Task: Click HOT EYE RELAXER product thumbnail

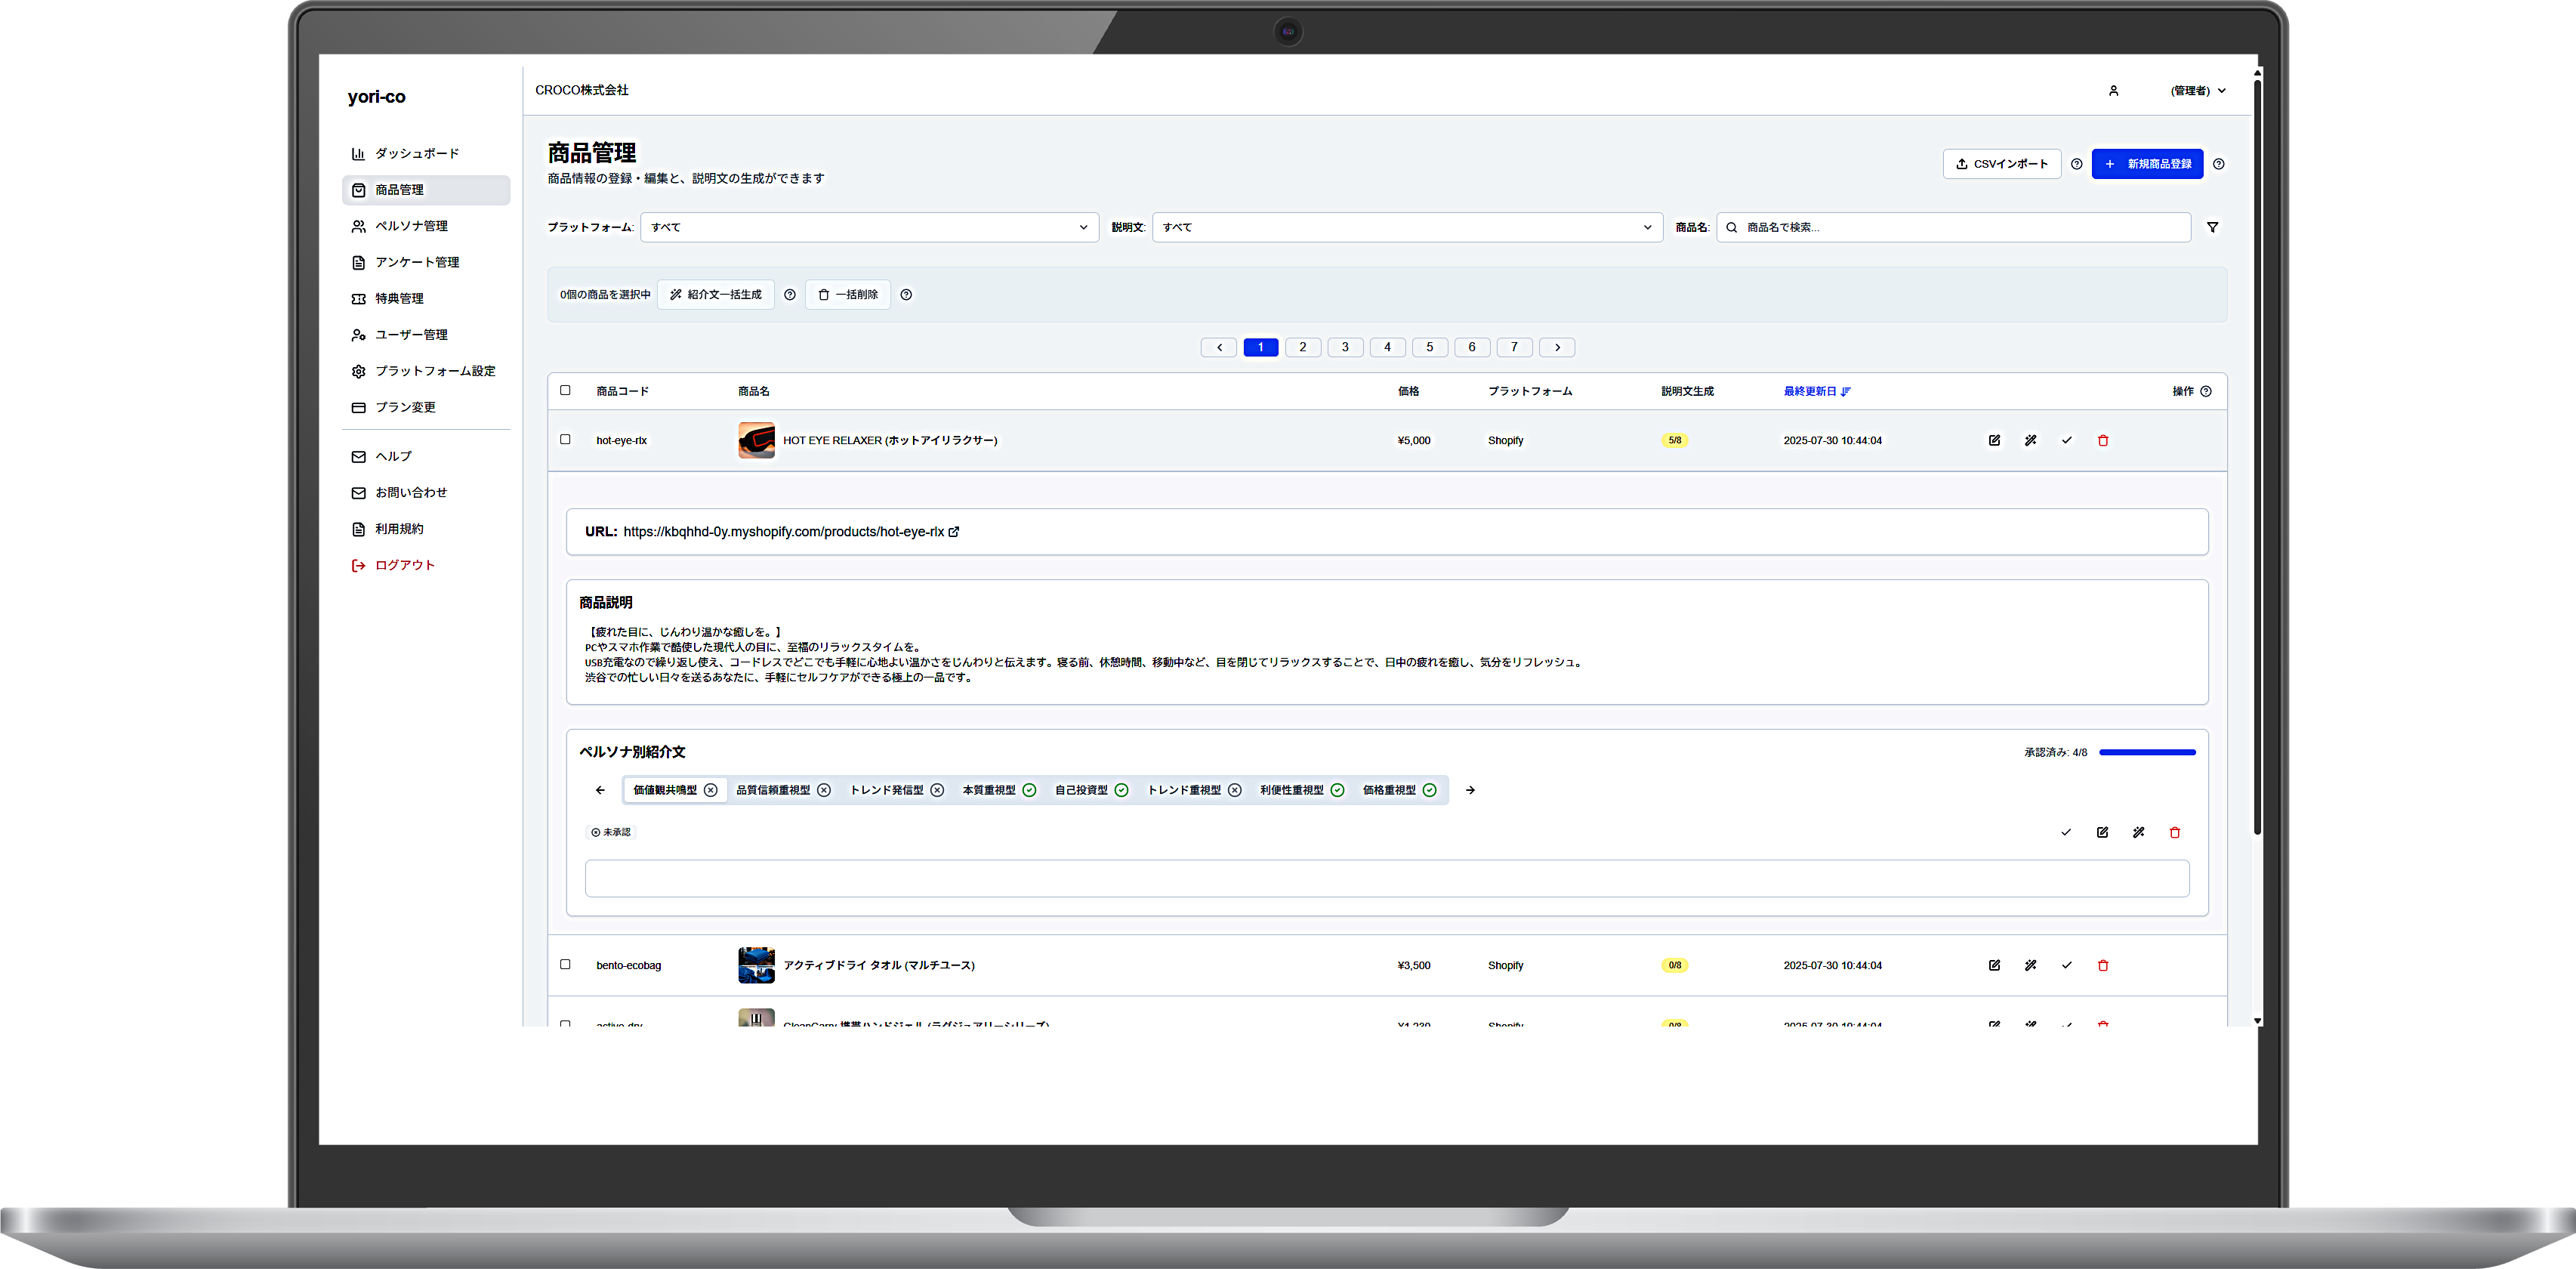Action: click(x=756, y=440)
